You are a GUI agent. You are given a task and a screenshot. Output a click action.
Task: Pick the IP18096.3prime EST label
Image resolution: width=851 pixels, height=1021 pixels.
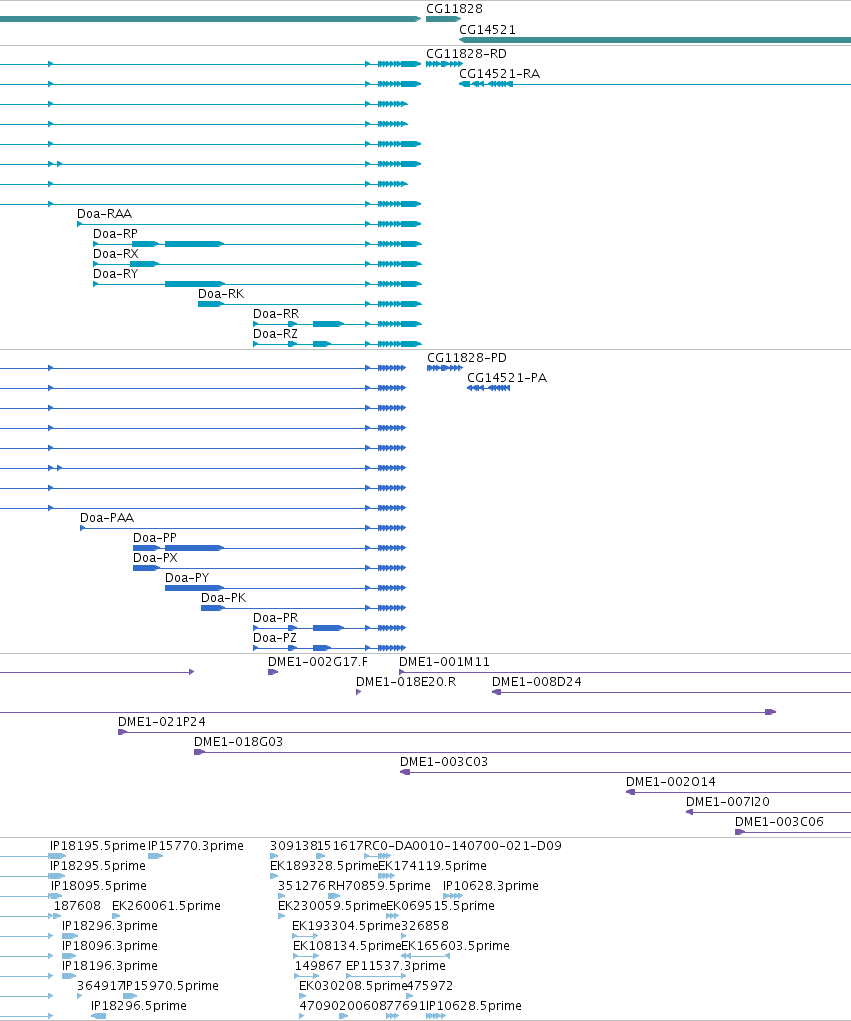(x=109, y=945)
